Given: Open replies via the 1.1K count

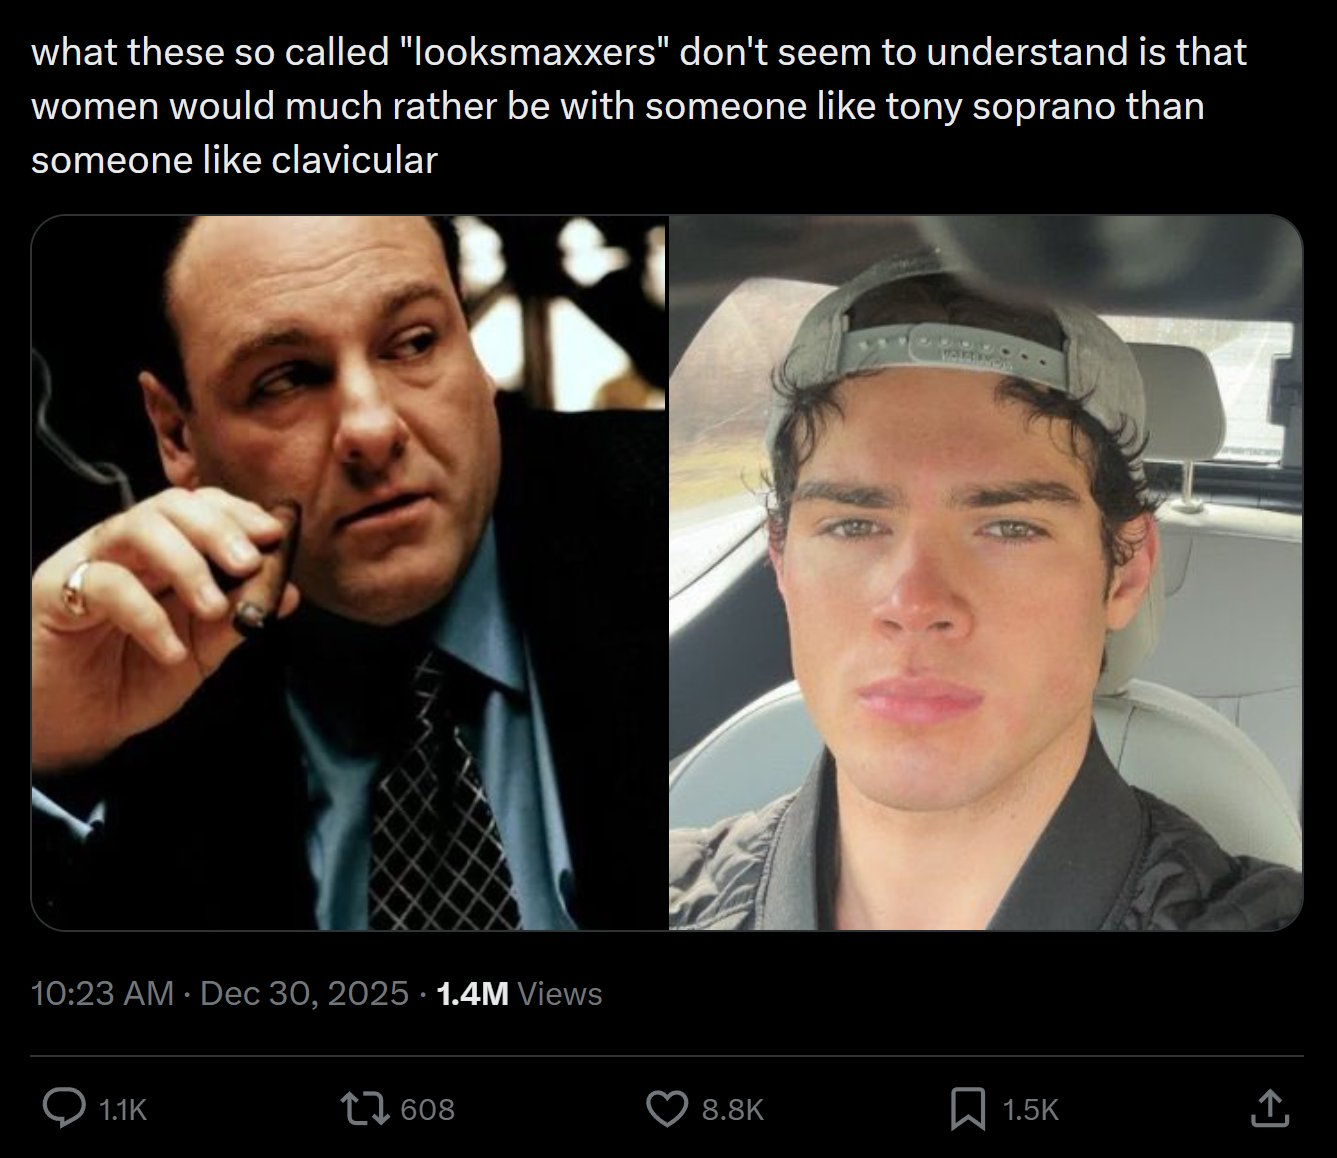Looking at the screenshot, I should point(124,1109).
